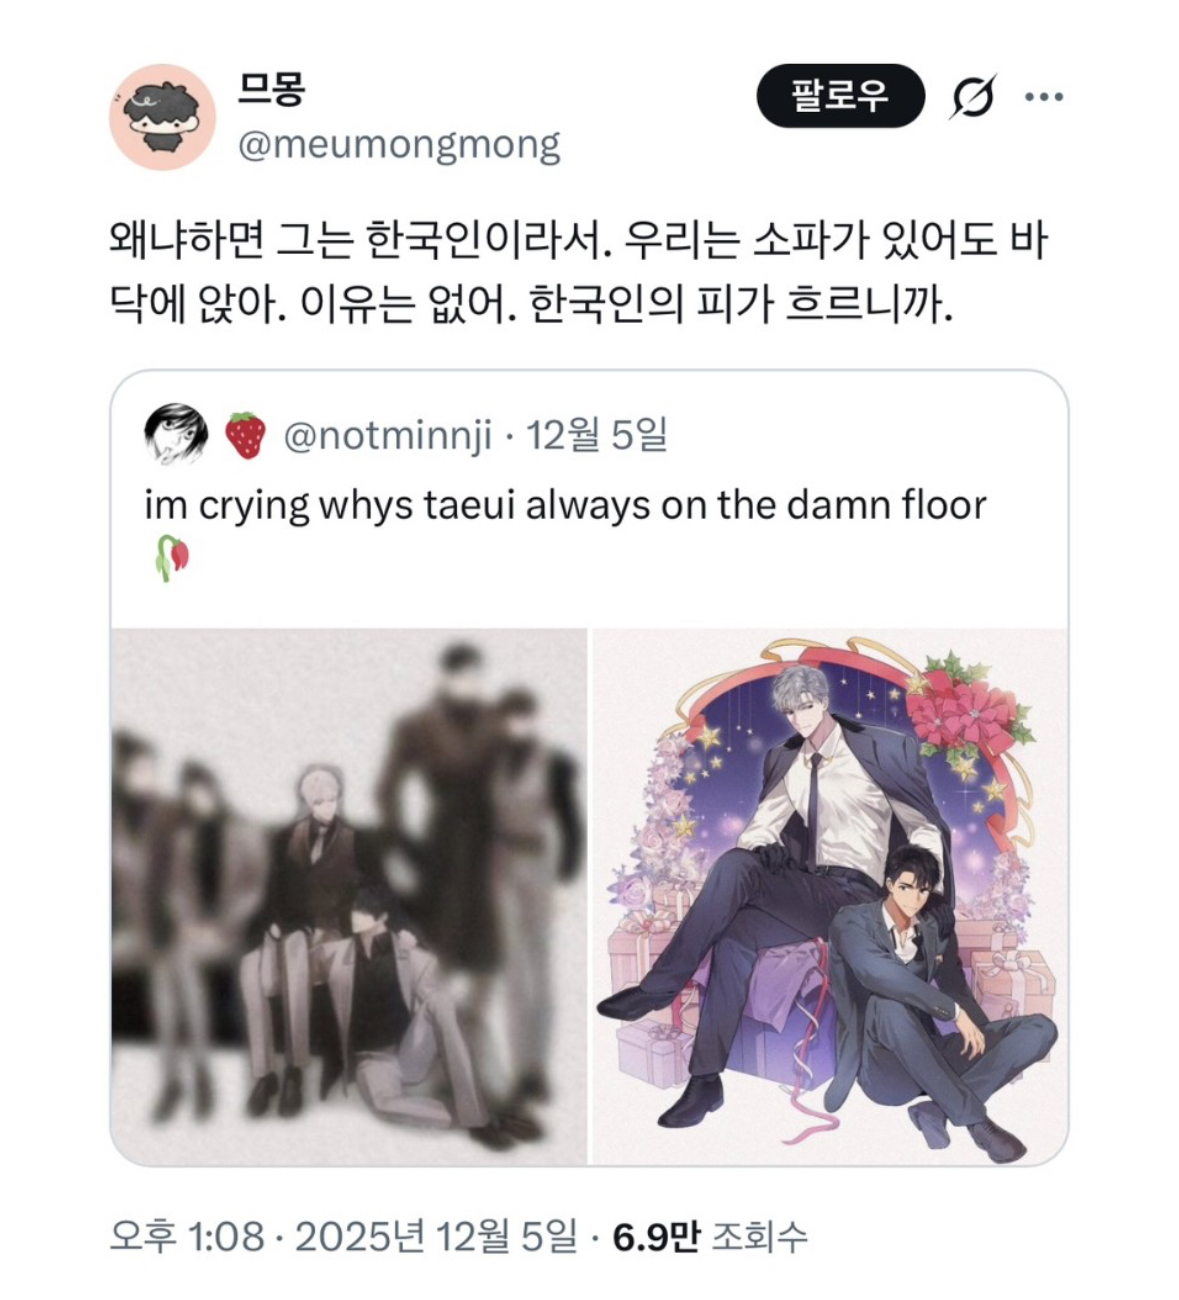Click the strawberry emoji display name
Screen dimensions: 1179x1300
245,436
